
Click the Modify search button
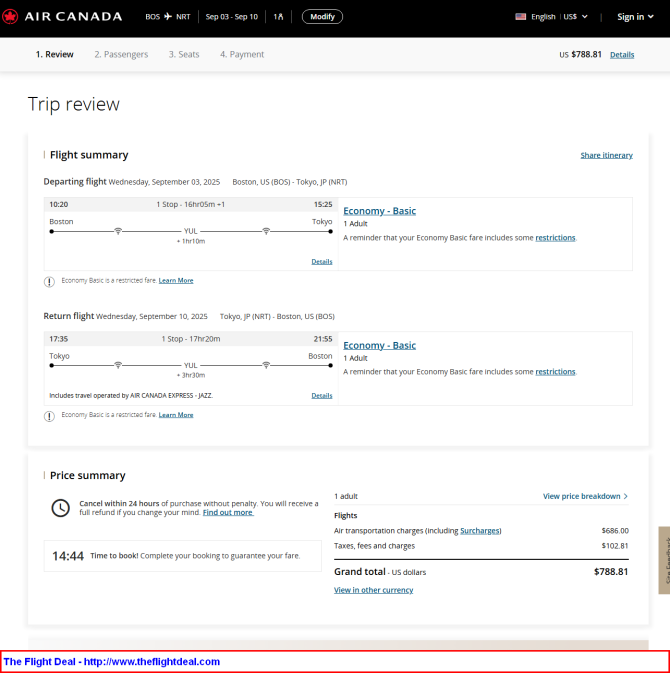(x=322, y=17)
